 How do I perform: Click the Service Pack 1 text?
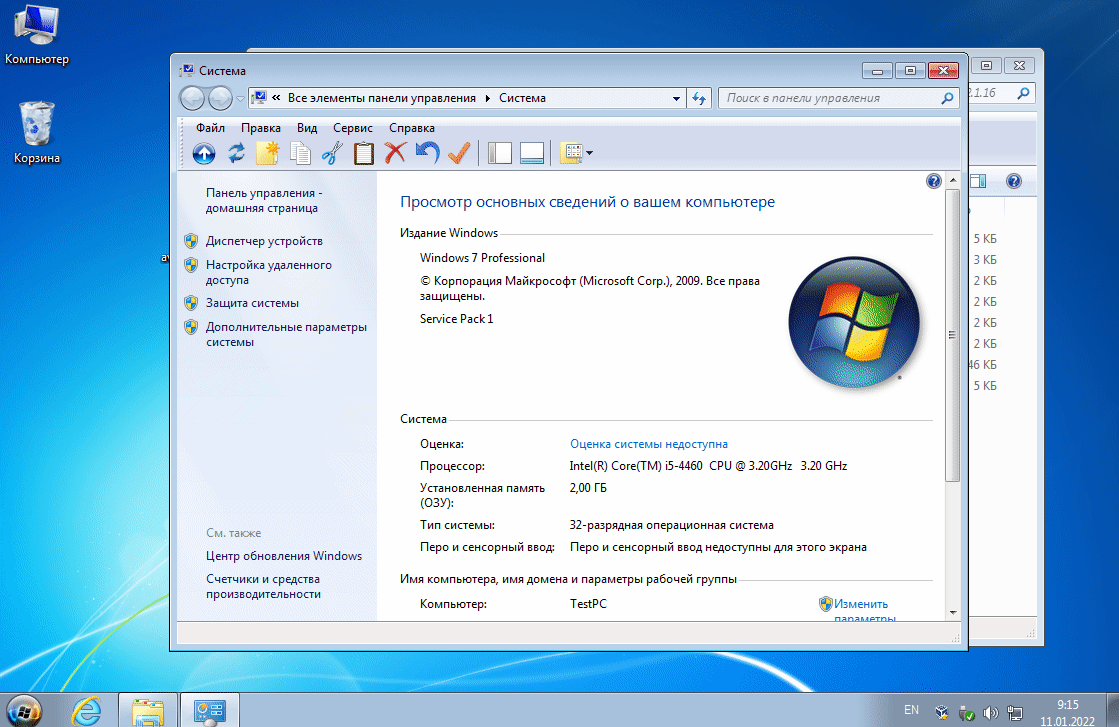pyautogui.click(x=457, y=319)
